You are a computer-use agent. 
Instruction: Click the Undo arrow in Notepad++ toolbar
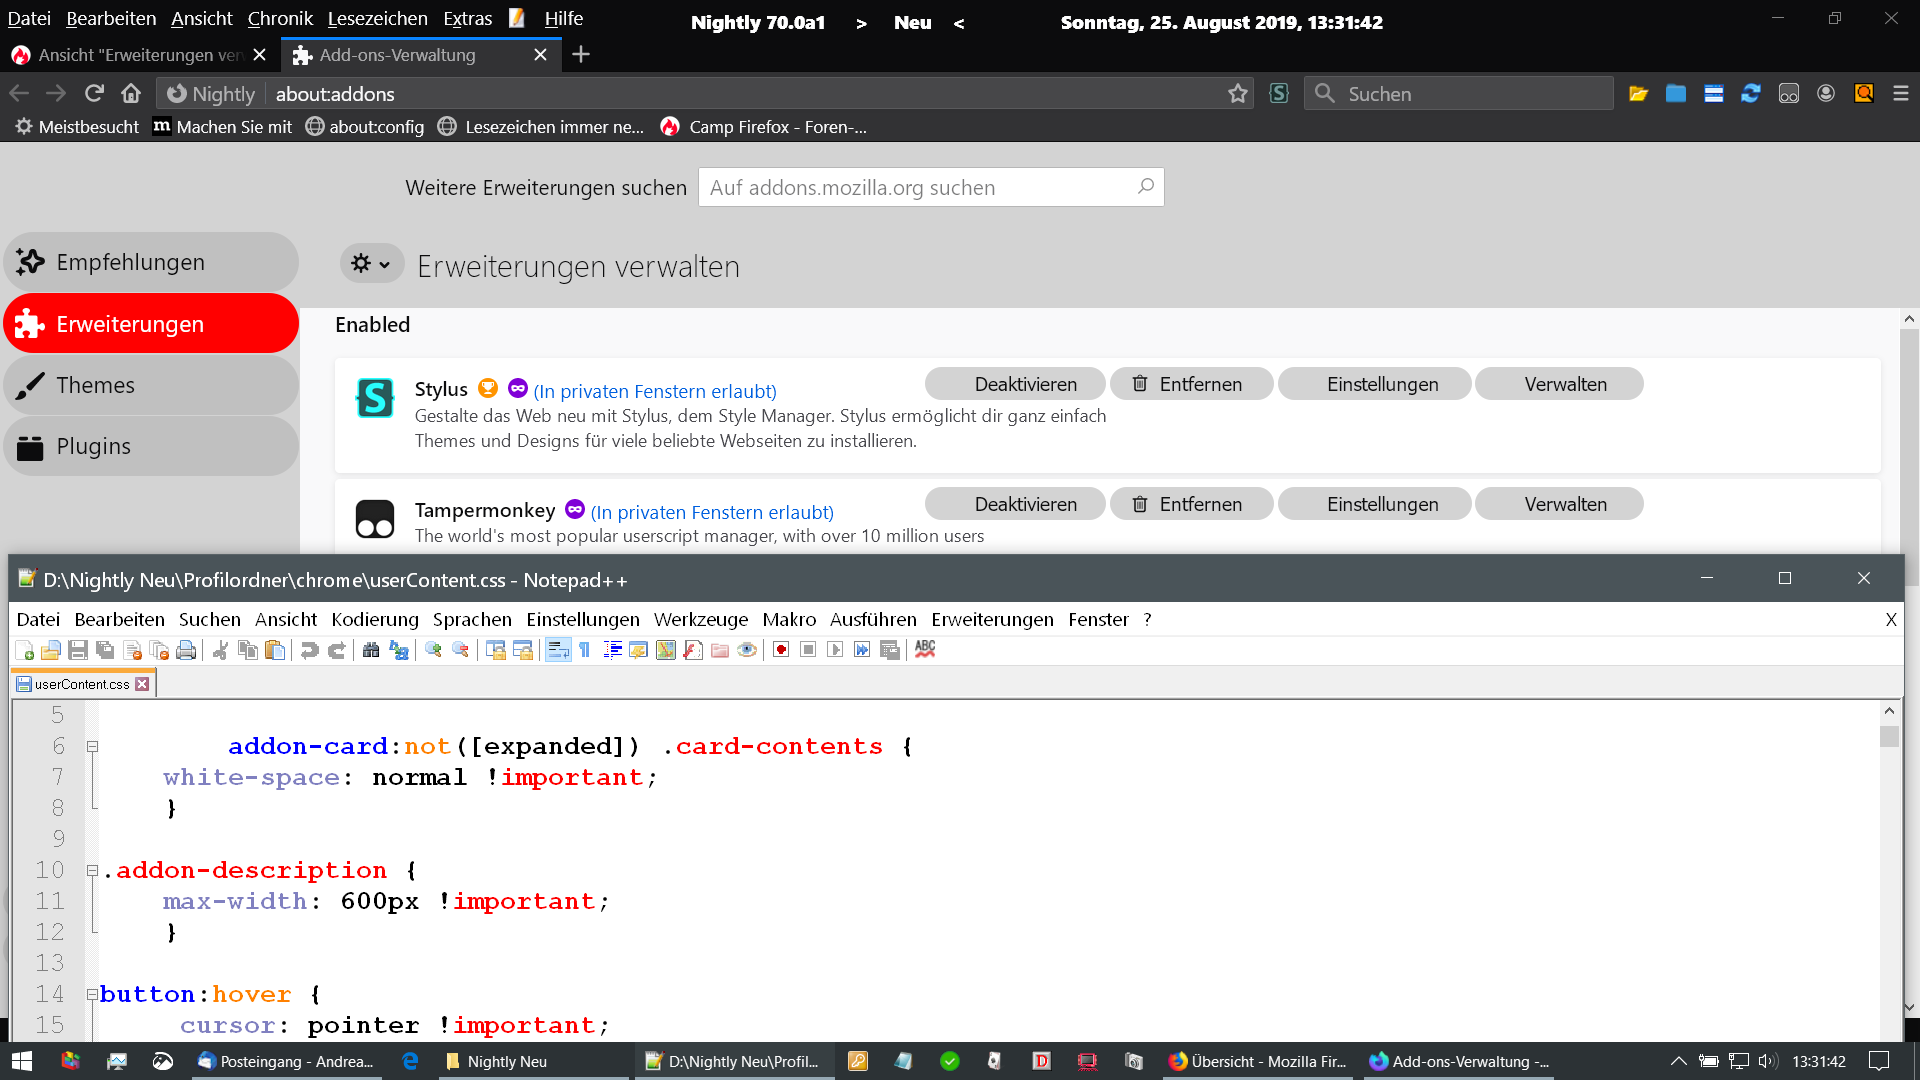pyautogui.click(x=309, y=650)
